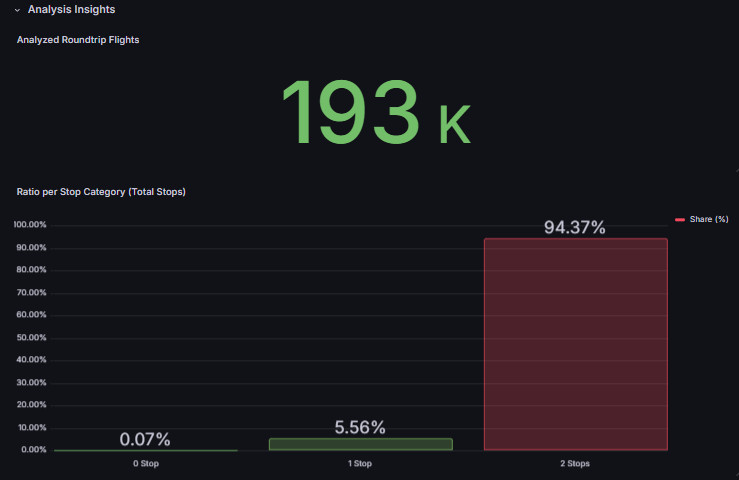This screenshot has width=739, height=480.
Task: Click the 1 Stop x-axis label
Action: point(360,464)
